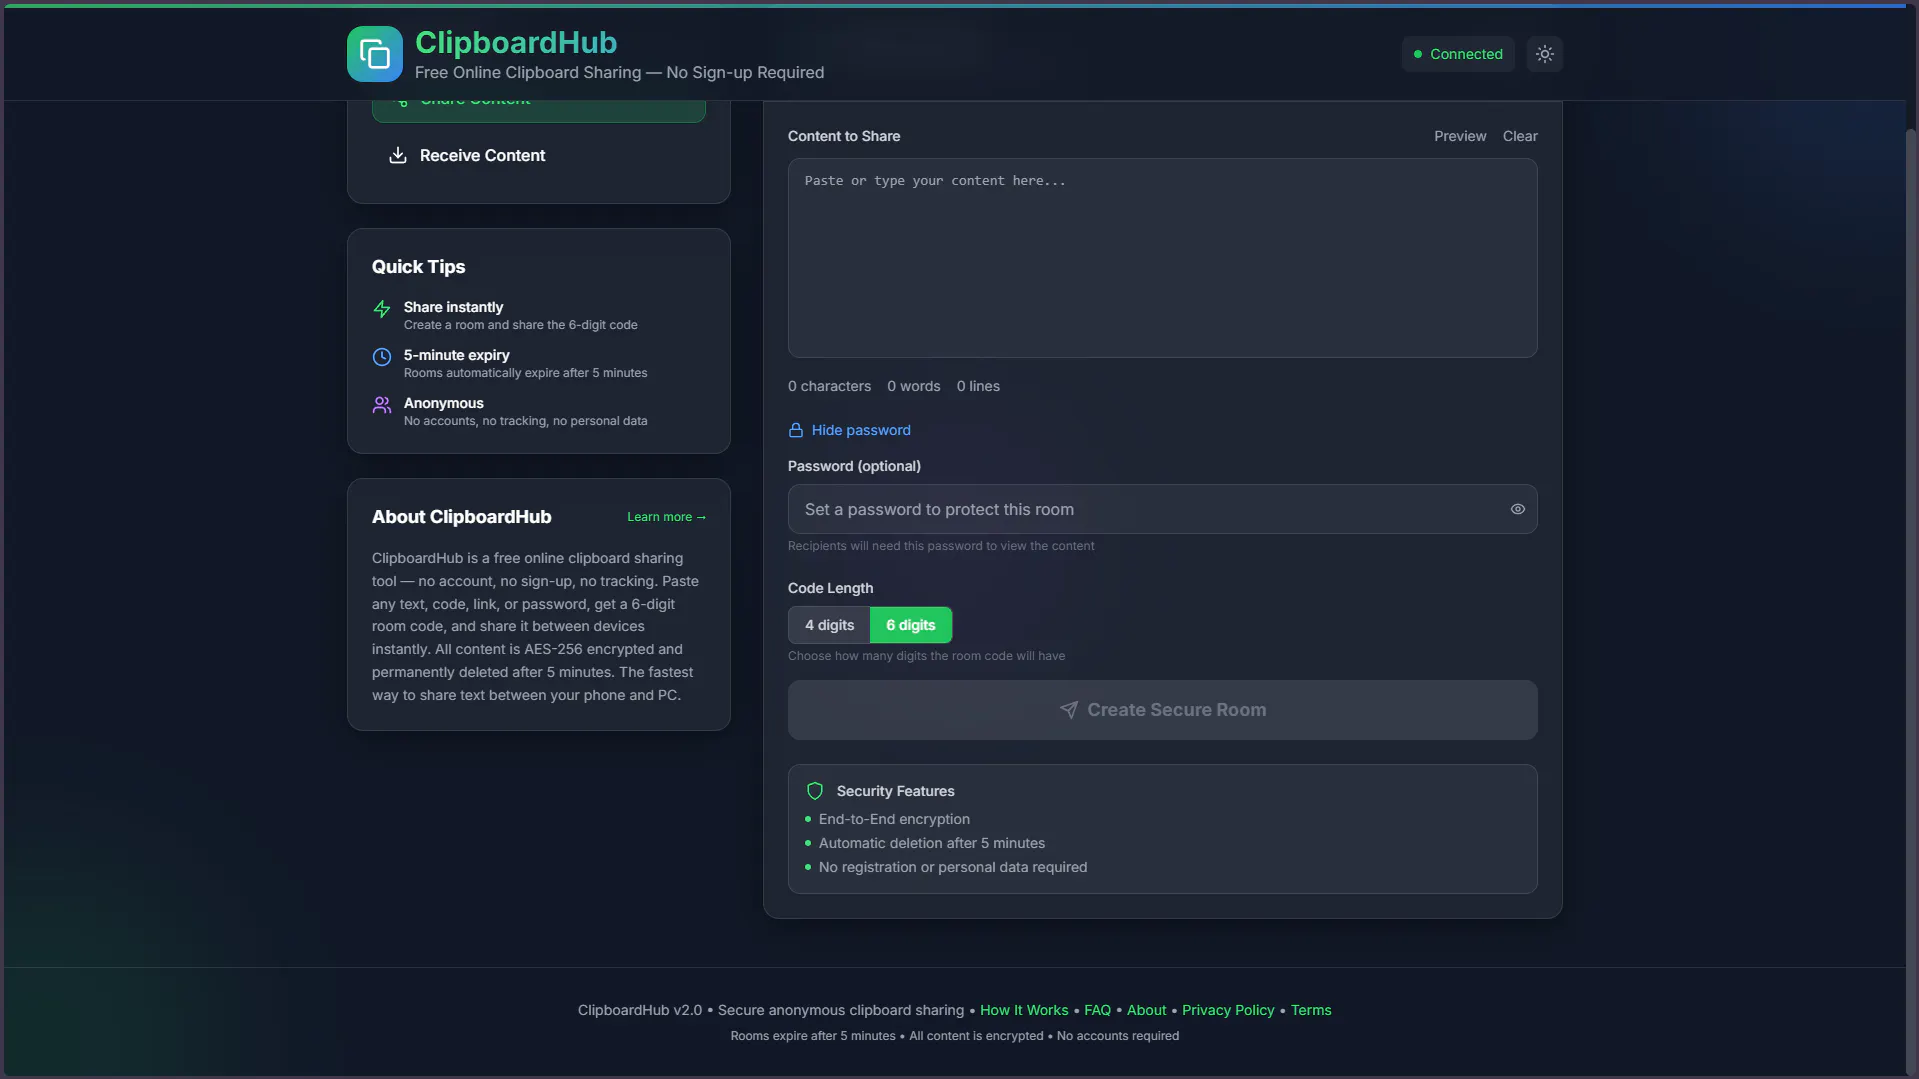The width and height of the screenshot is (1919, 1079).
Task: Select the 6 digits code length
Action: [911, 625]
